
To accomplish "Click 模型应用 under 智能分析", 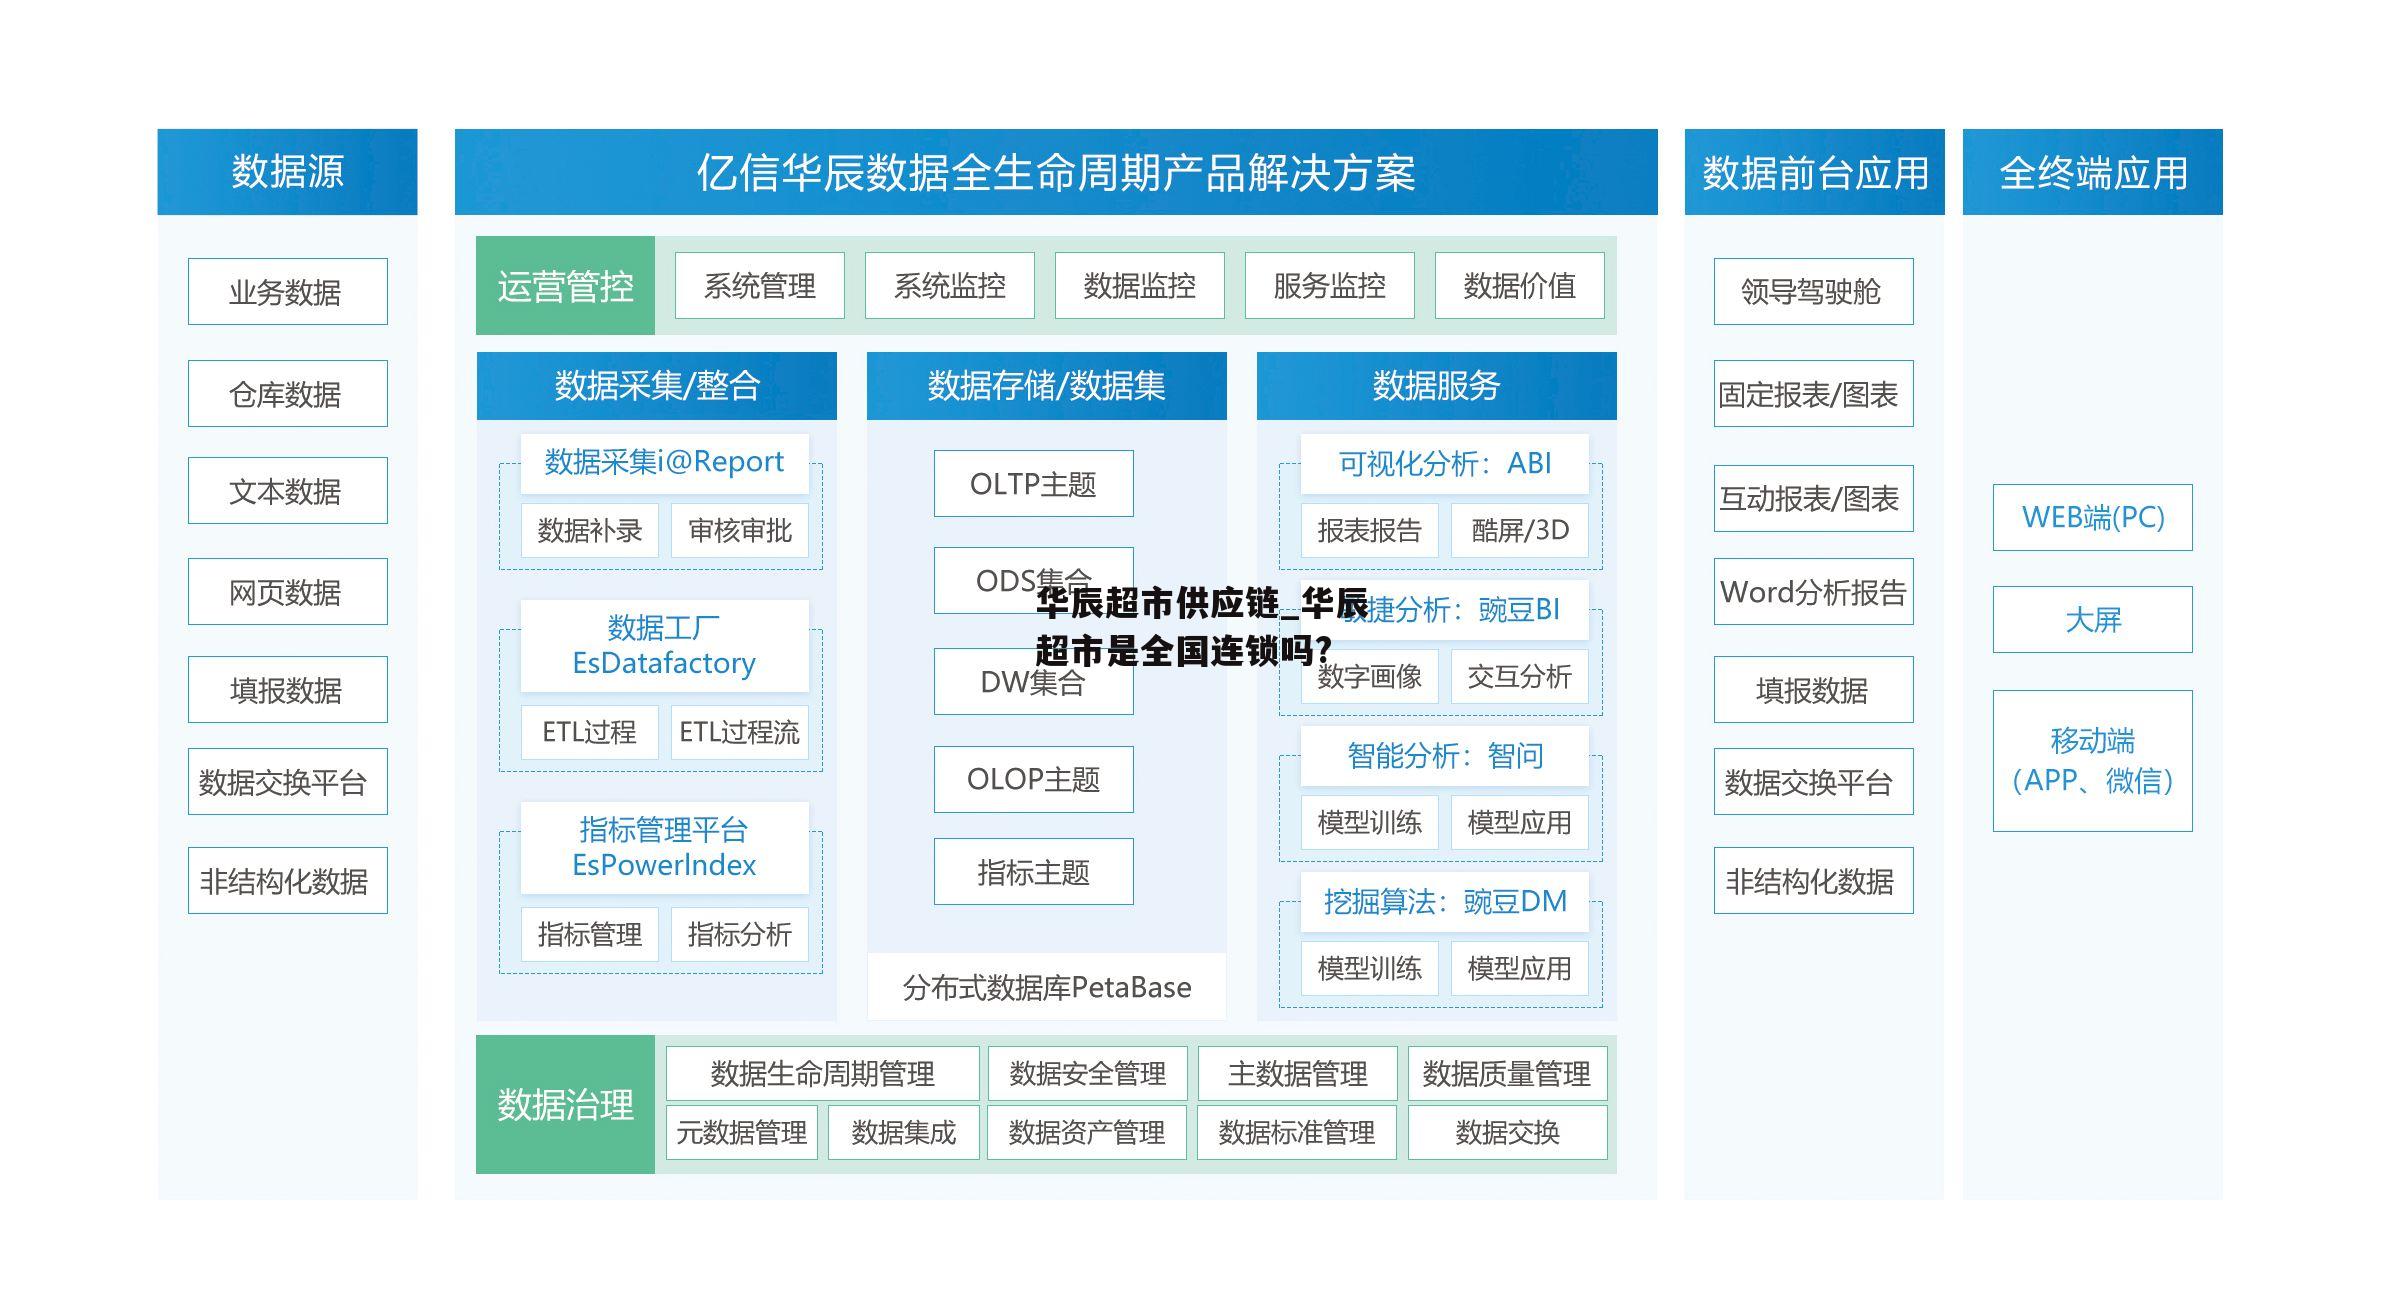I will pos(1520,822).
